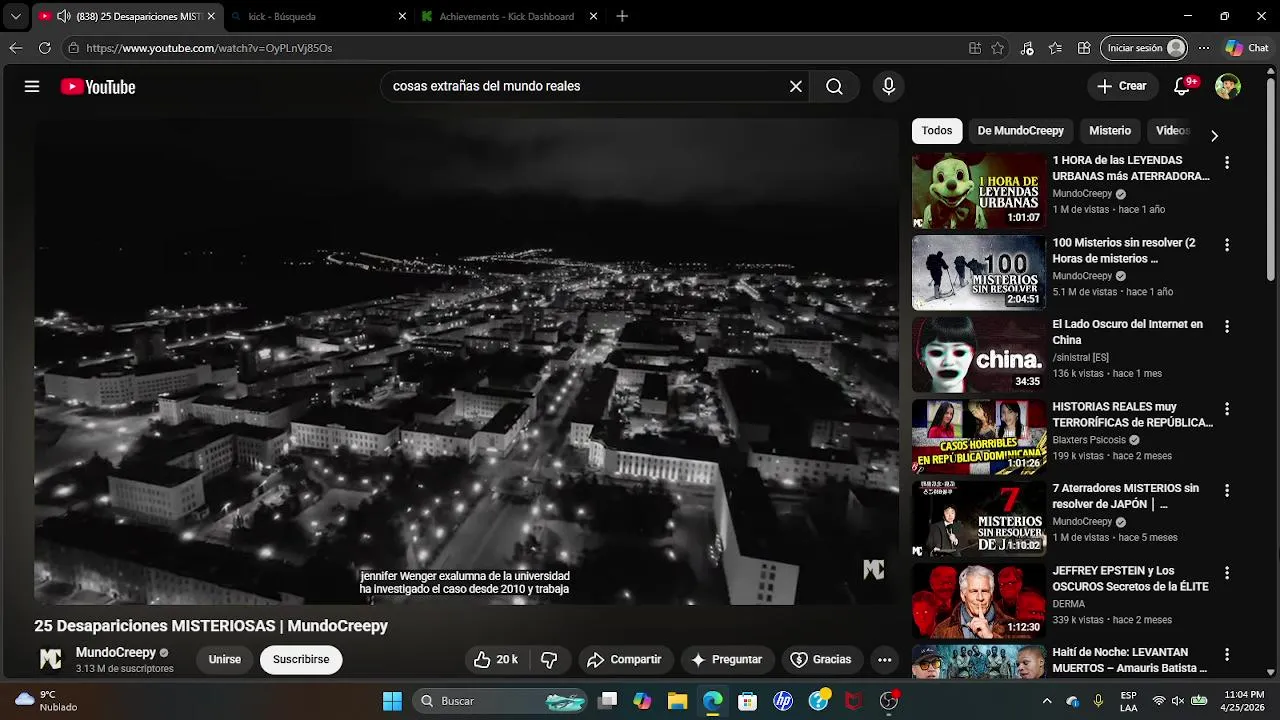
Task: Click 'Iniciar sesión' in Edge toolbar
Action: (1145, 47)
